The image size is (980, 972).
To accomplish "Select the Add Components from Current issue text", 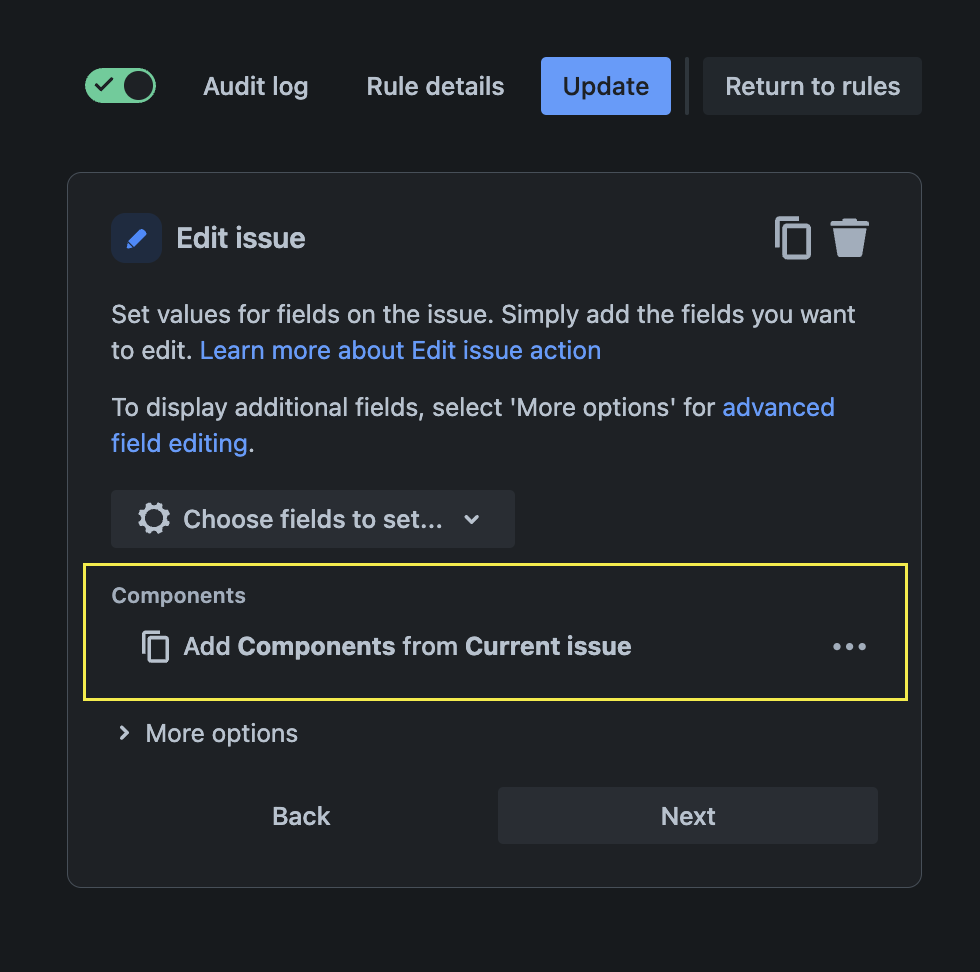I will coord(407,646).
